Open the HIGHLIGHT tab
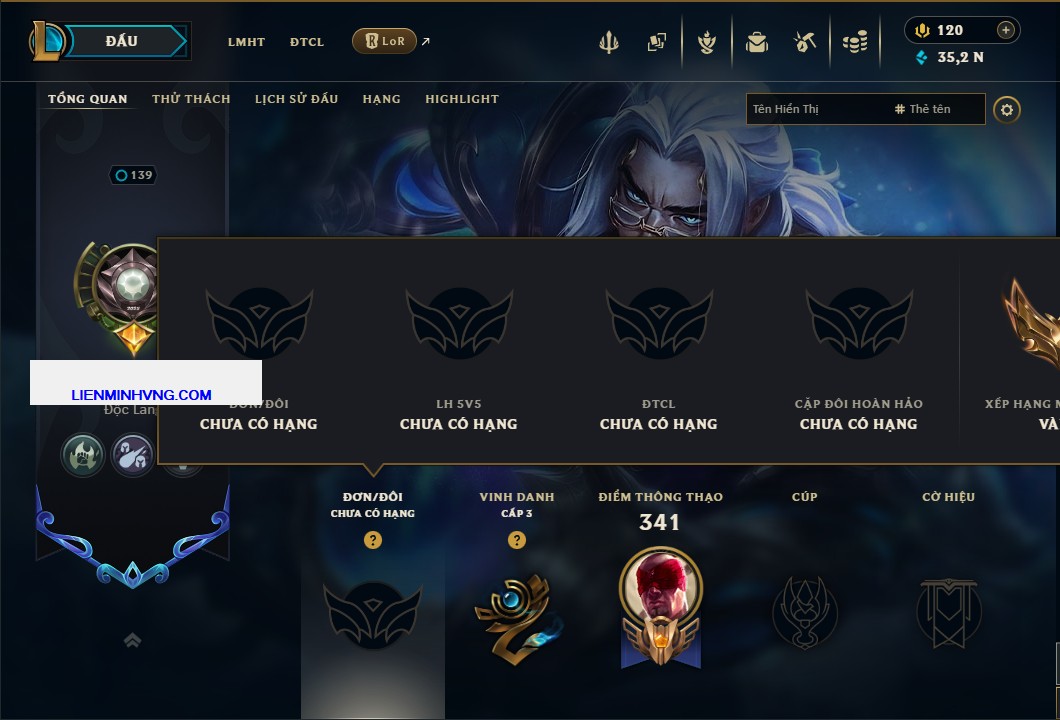This screenshot has width=1060, height=720. 462,99
